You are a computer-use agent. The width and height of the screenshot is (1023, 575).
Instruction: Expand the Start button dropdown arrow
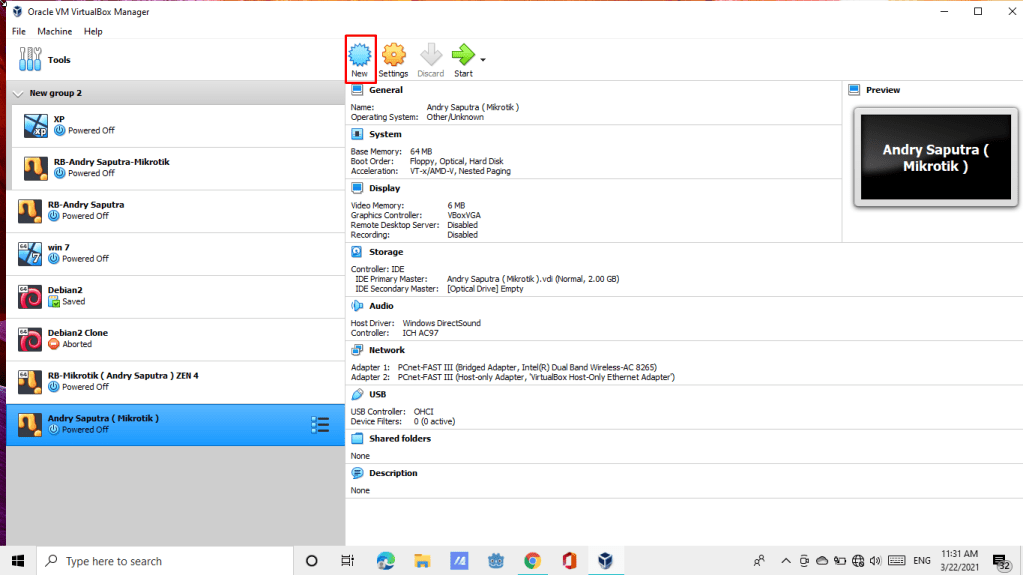[483, 60]
